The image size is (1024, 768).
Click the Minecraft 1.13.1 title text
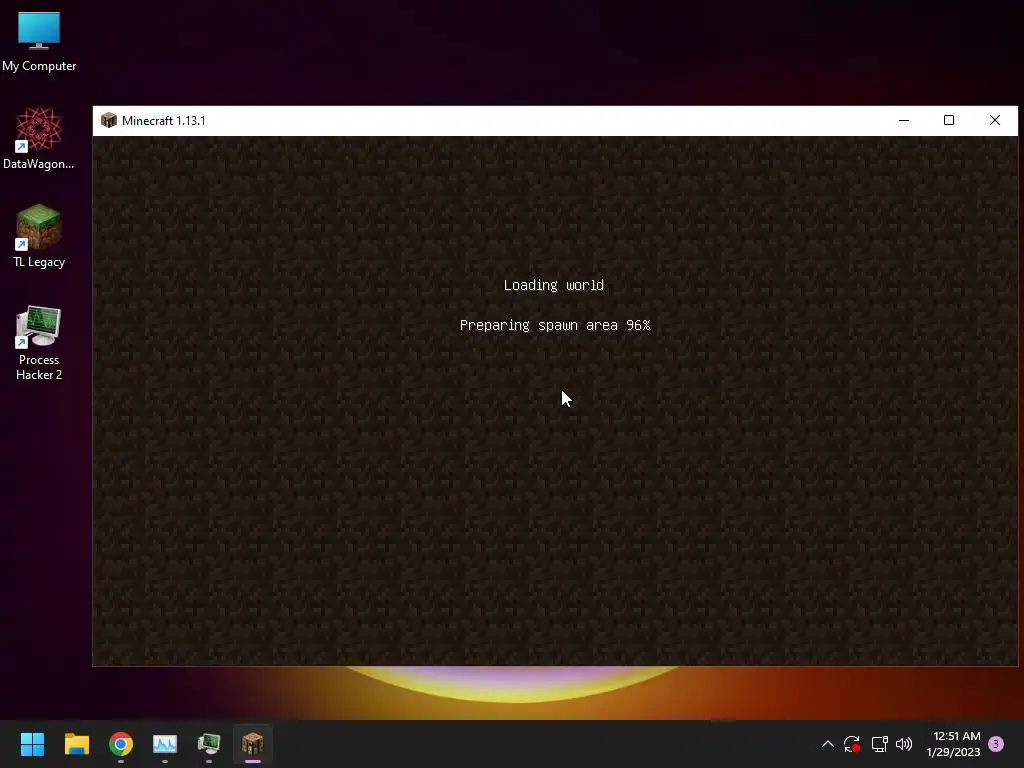(x=164, y=121)
